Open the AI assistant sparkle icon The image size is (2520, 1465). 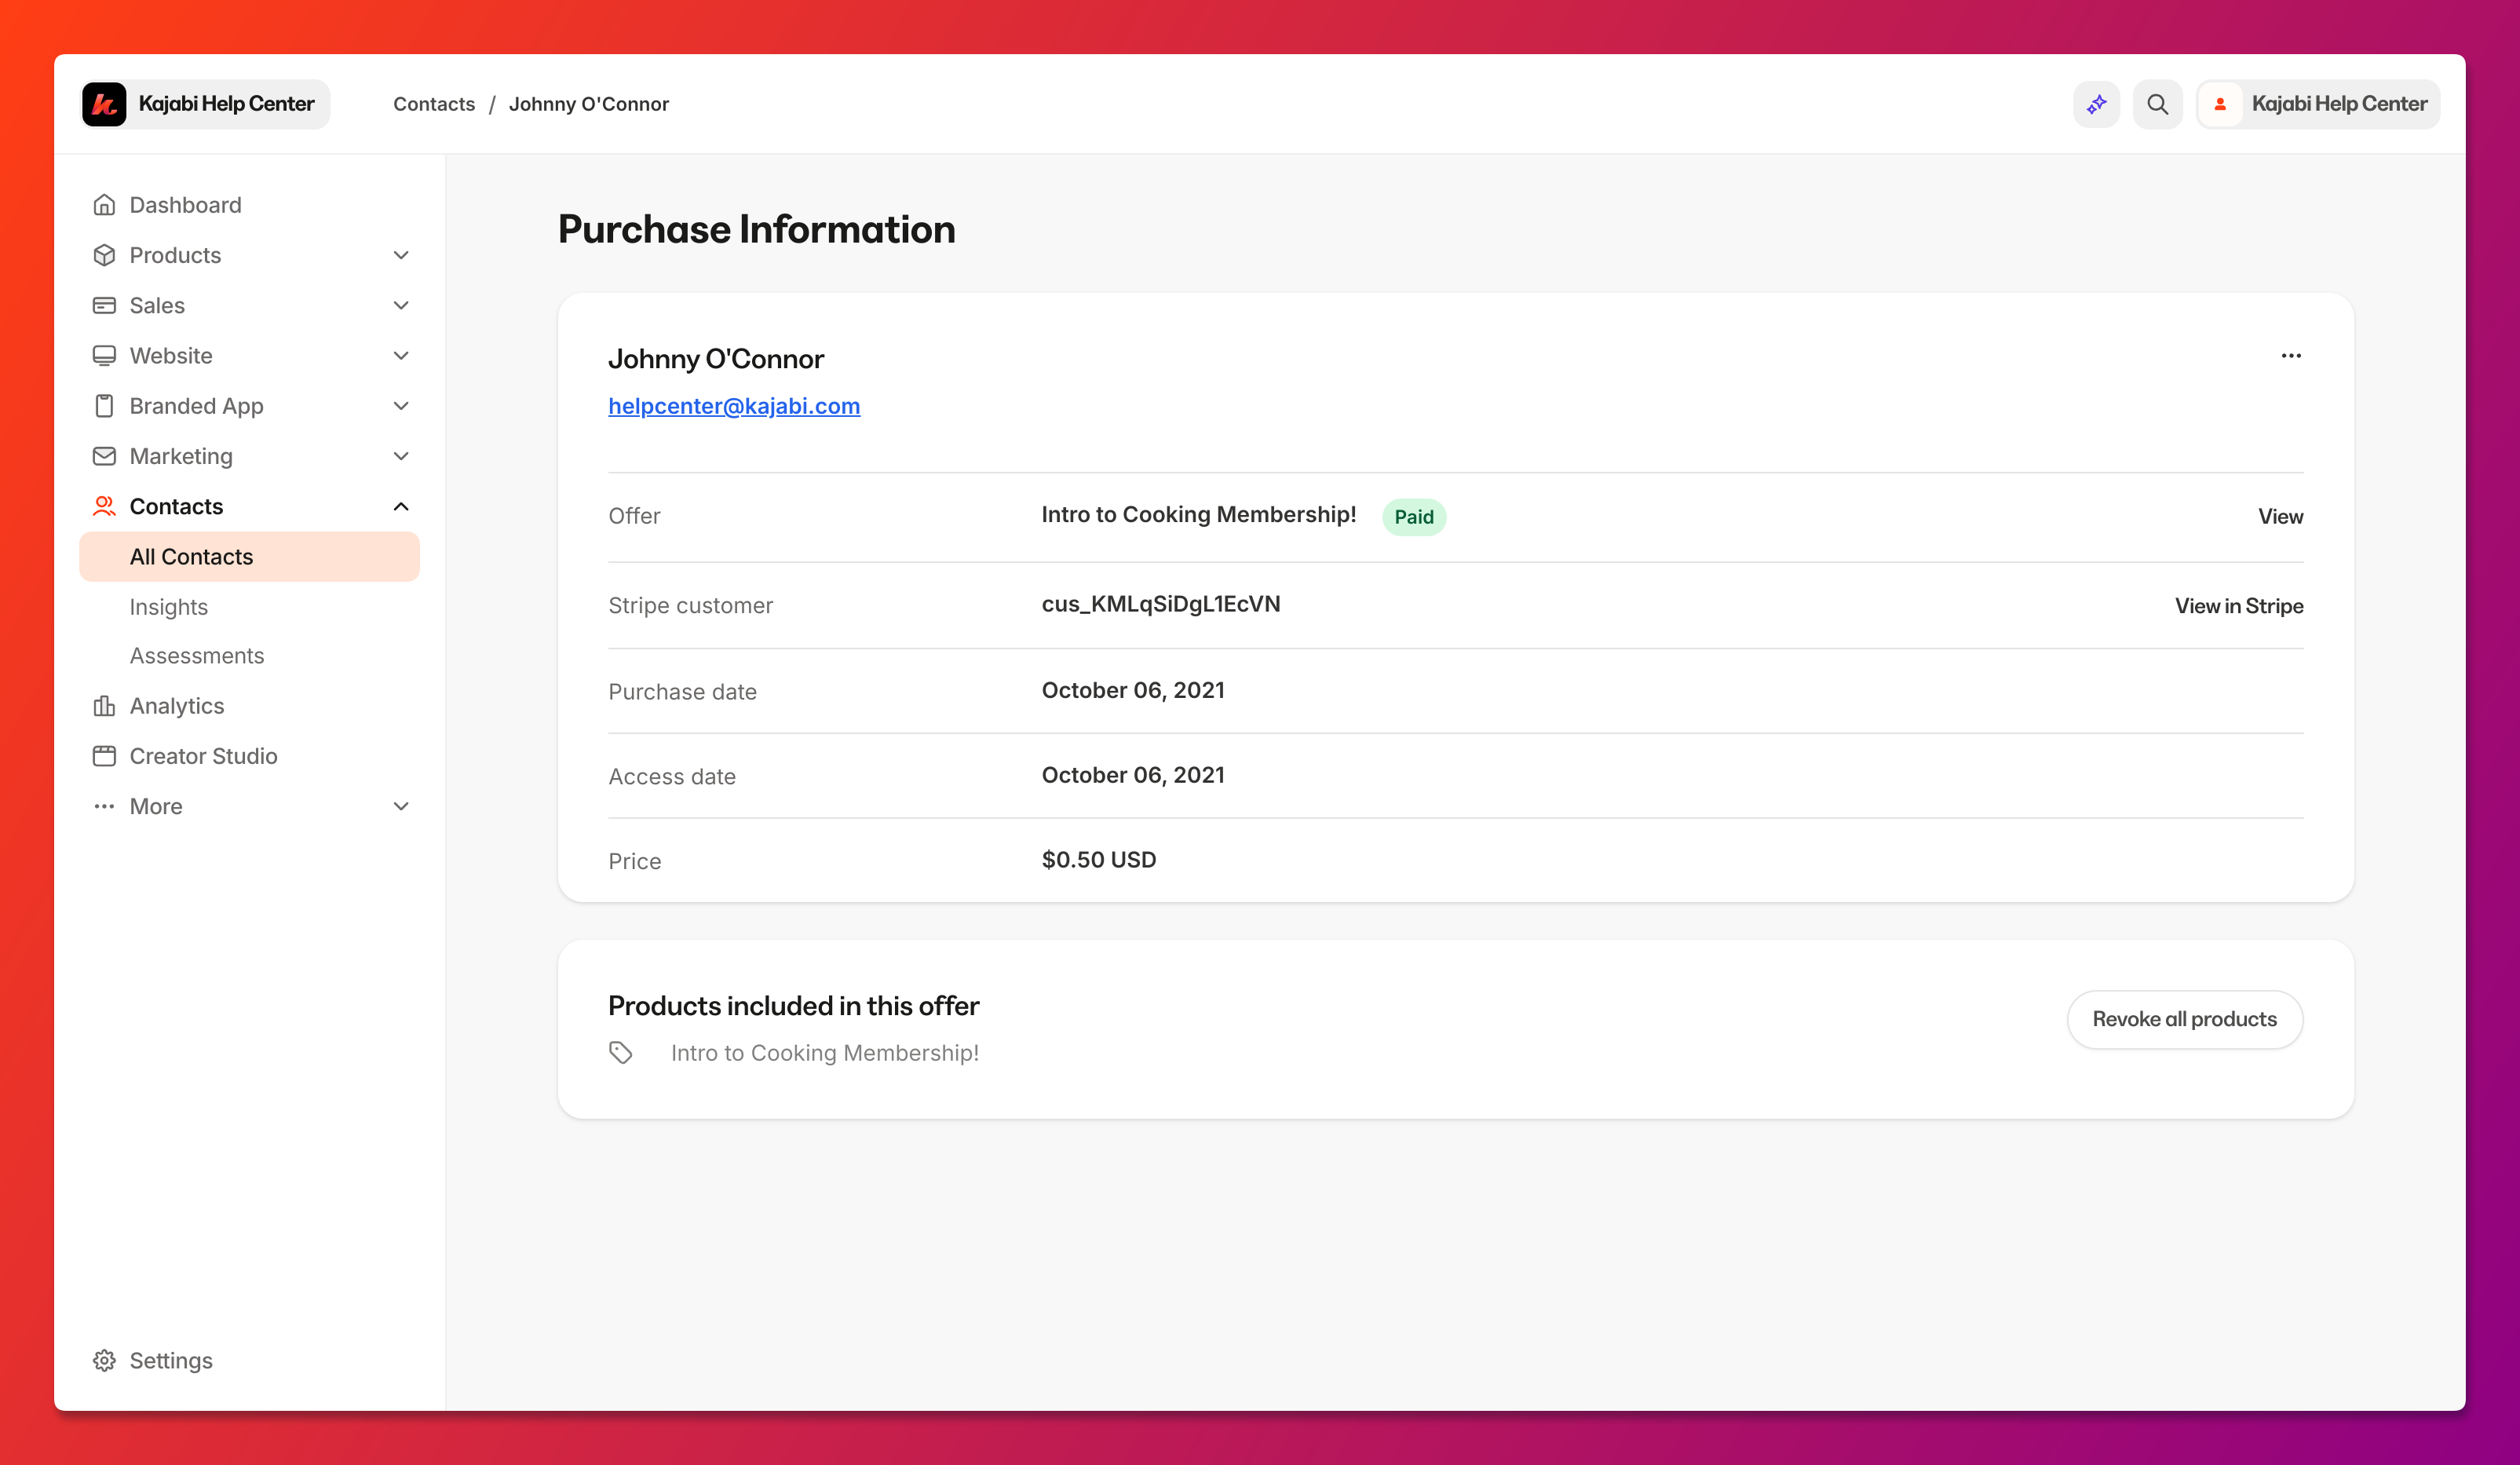pos(2096,104)
